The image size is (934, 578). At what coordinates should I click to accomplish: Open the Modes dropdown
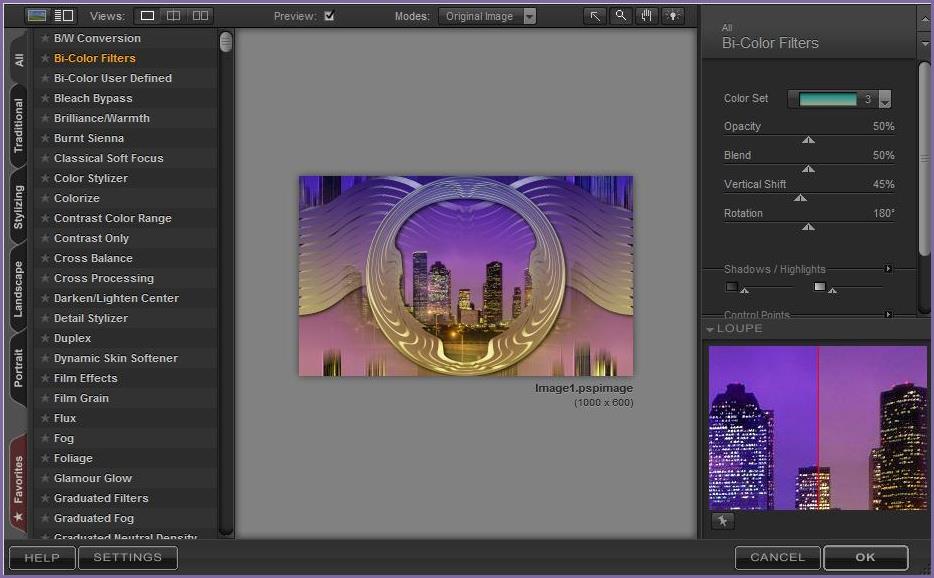coord(529,16)
